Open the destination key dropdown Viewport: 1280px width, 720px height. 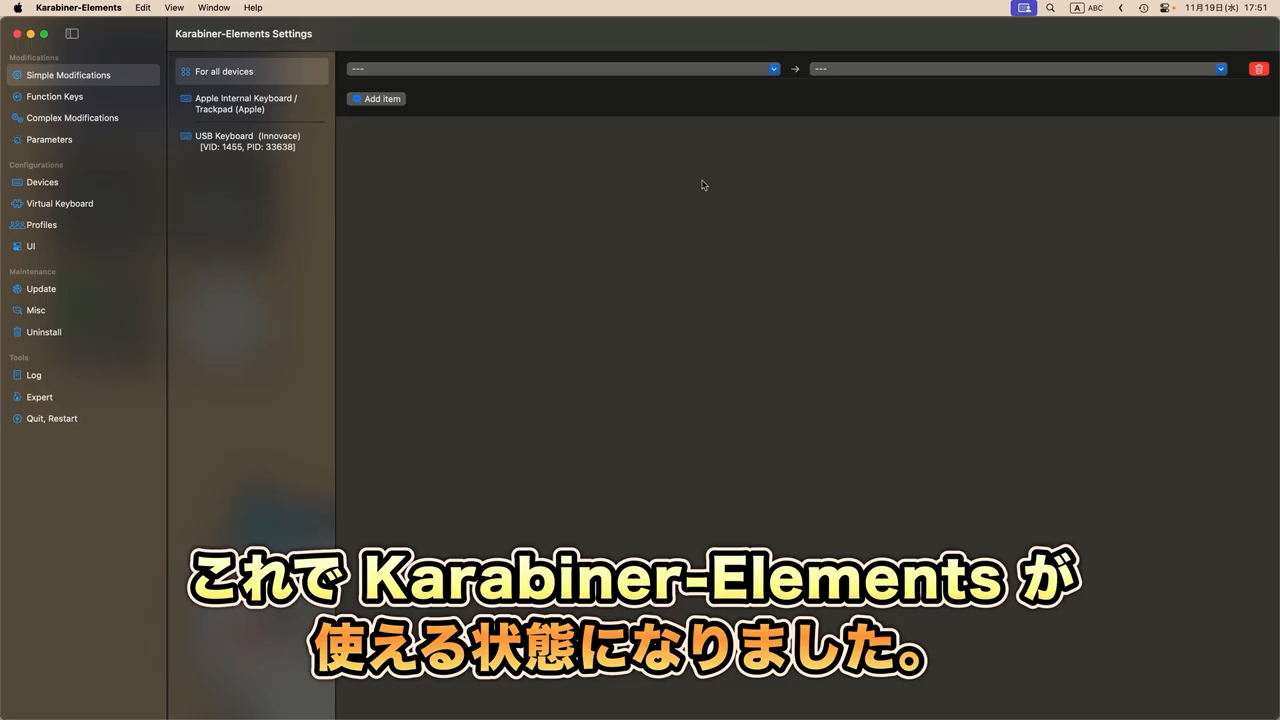pyautogui.click(x=1018, y=69)
